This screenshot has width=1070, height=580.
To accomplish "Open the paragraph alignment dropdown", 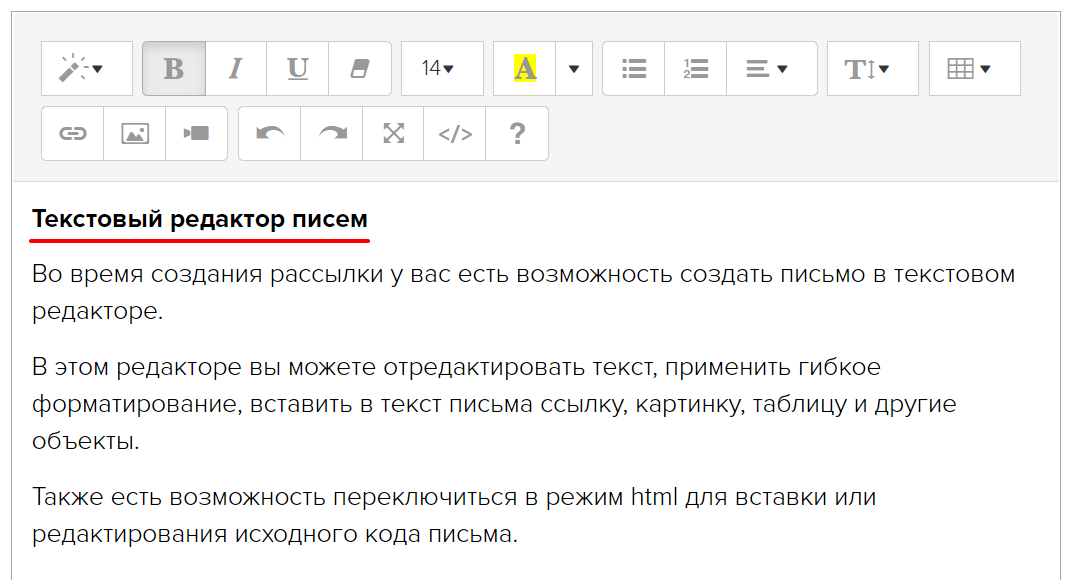I will coord(772,68).
